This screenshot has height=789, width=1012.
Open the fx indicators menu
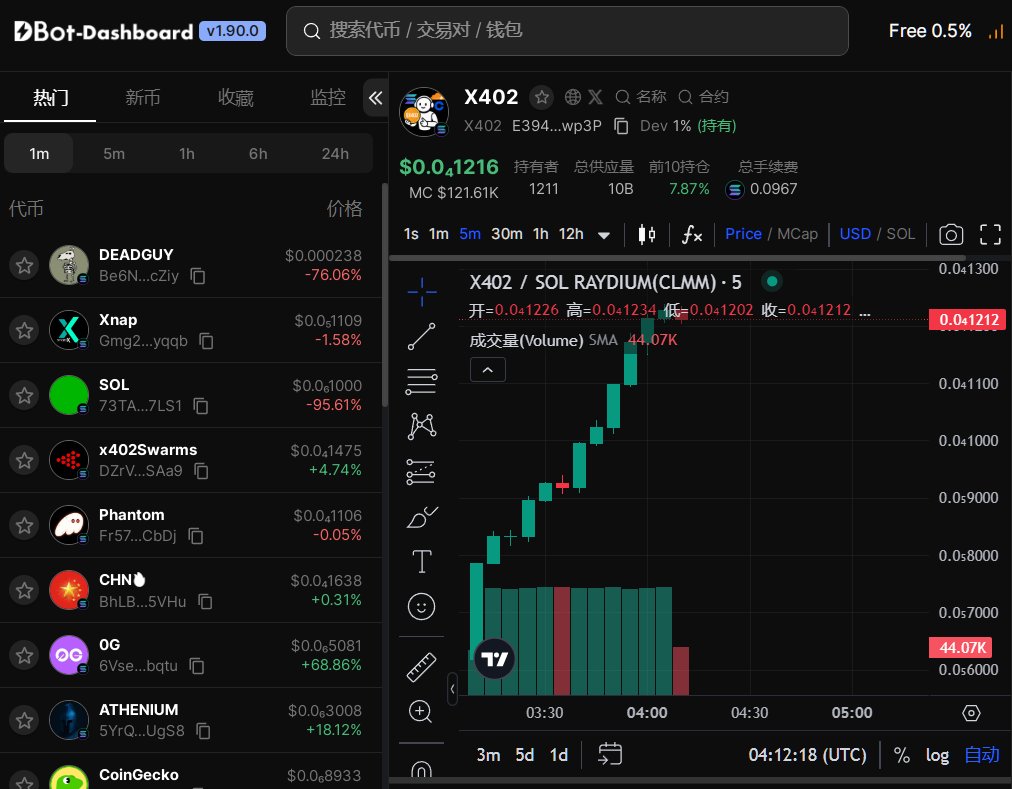coord(692,234)
